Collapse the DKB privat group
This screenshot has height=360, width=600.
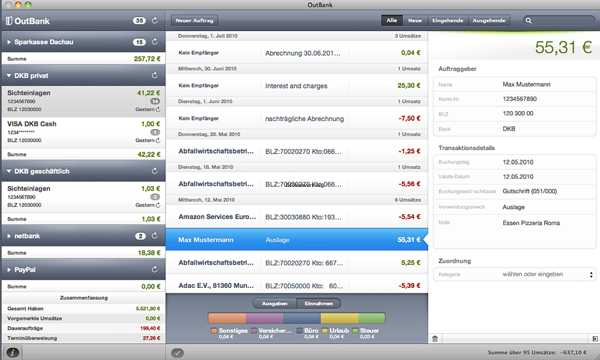9,76
